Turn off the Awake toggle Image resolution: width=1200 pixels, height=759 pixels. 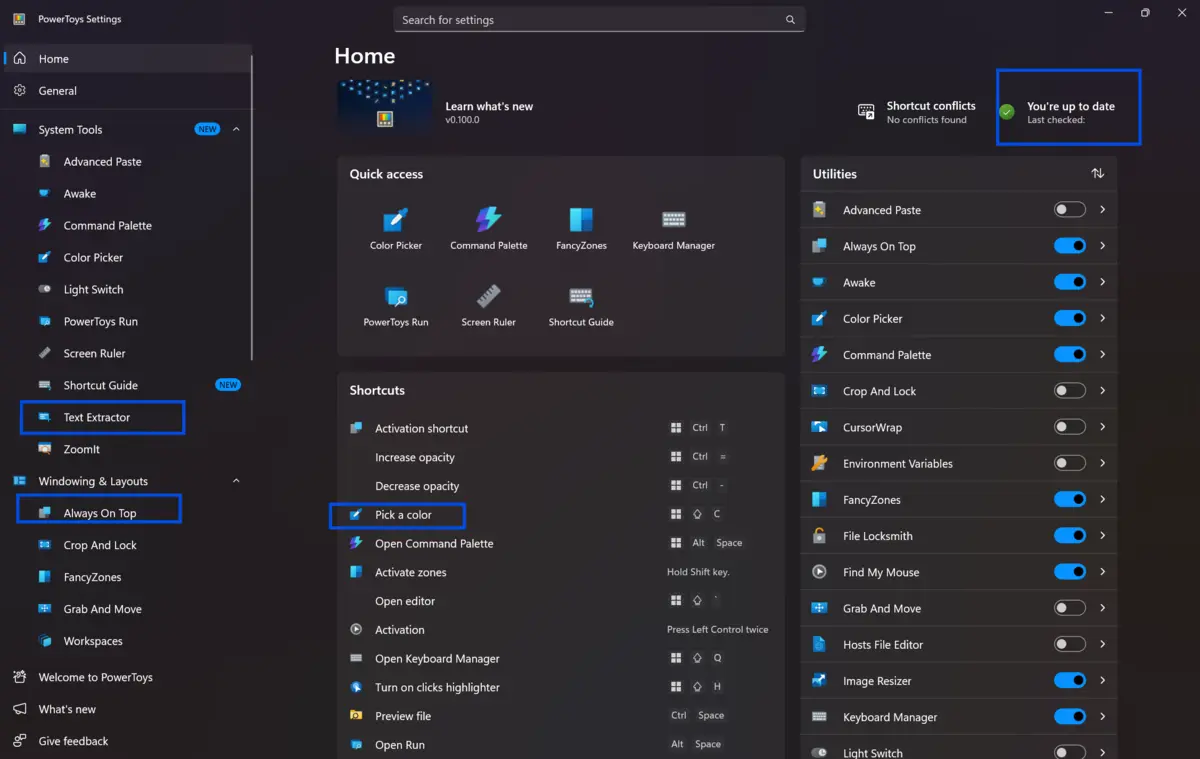[1070, 282]
